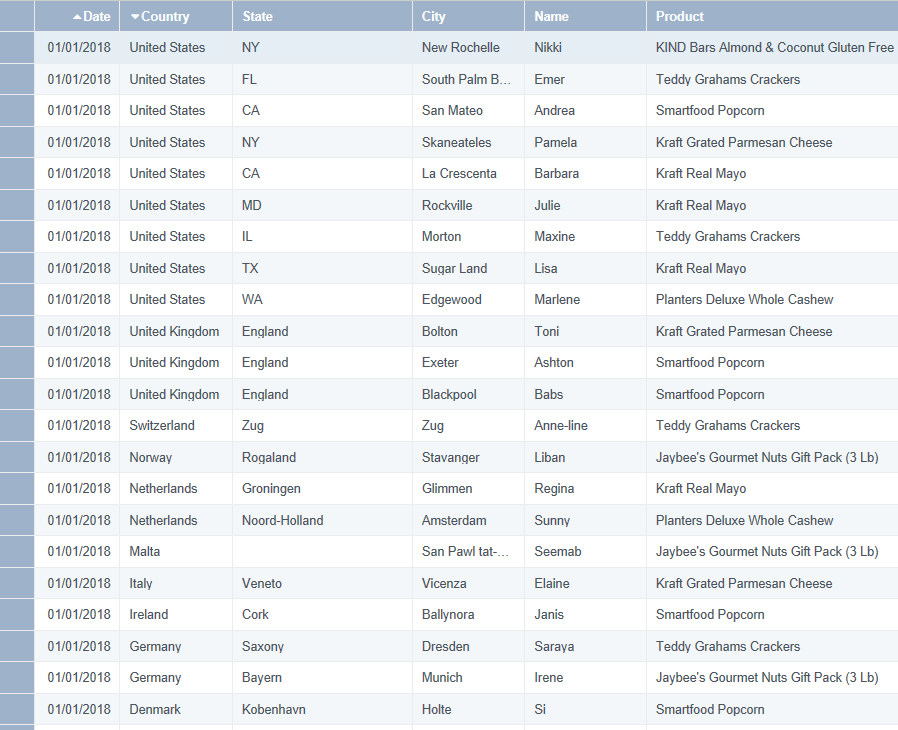The width and height of the screenshot is (898, 730).
Task: Select name cell 'Andrea'
Action: click(585, 111)
